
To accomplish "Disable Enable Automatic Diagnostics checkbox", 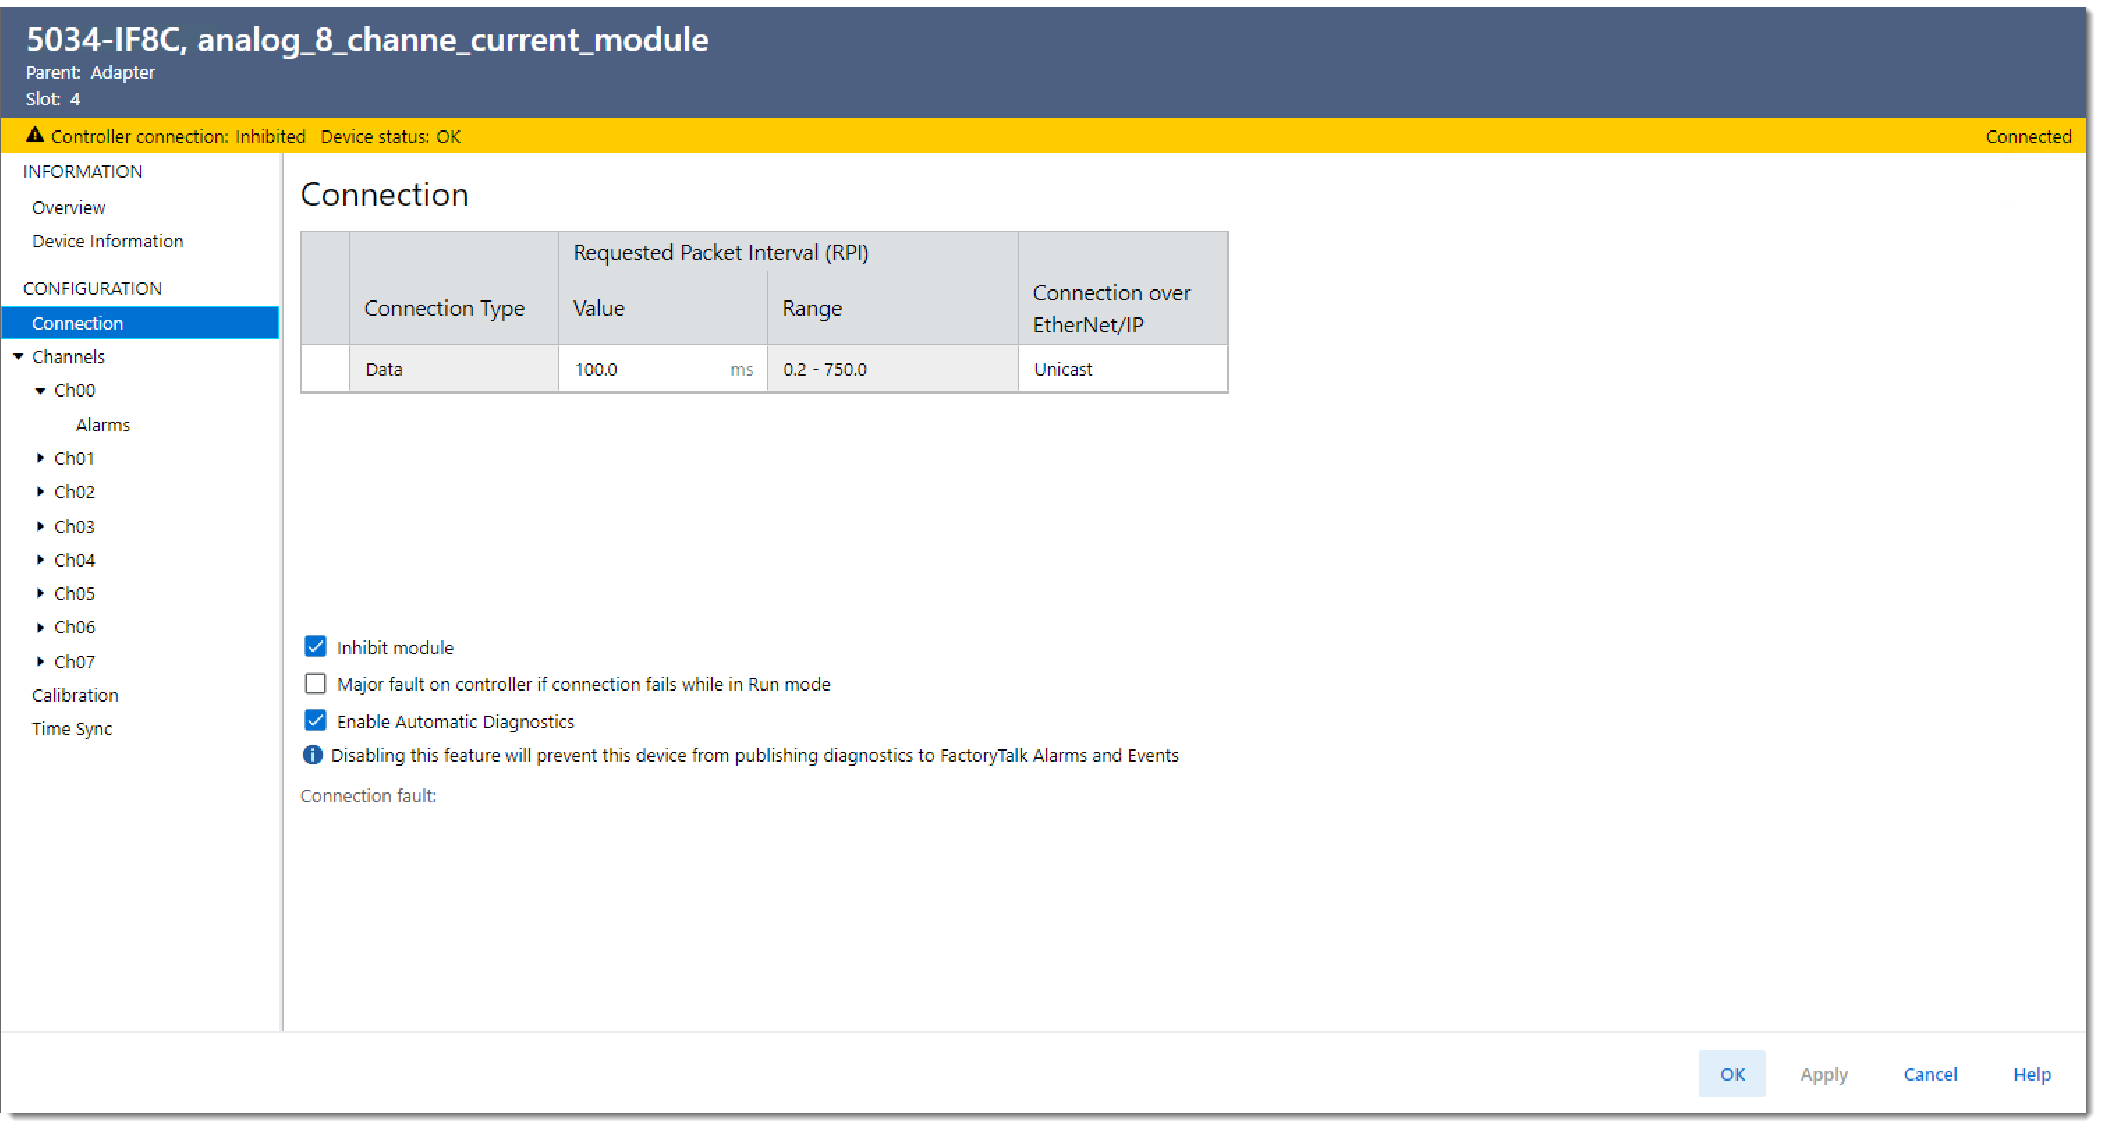I will pos(316,721).
